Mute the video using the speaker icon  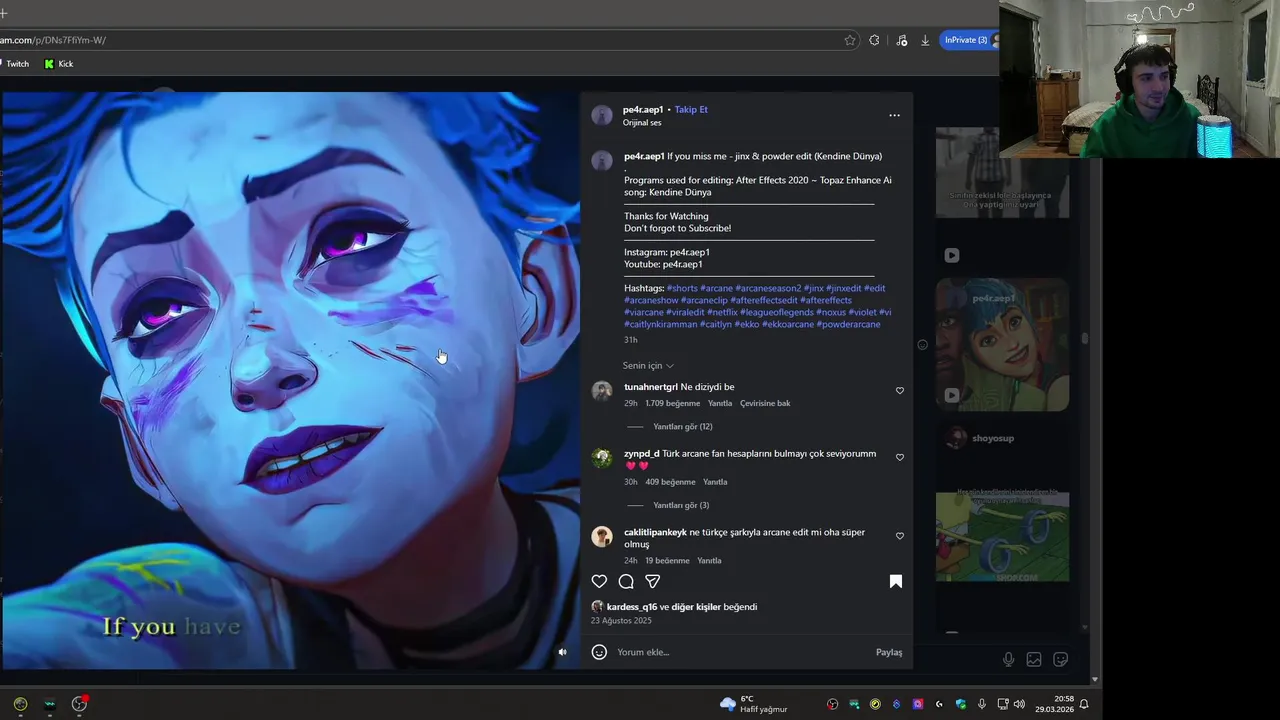pos(562,652)
